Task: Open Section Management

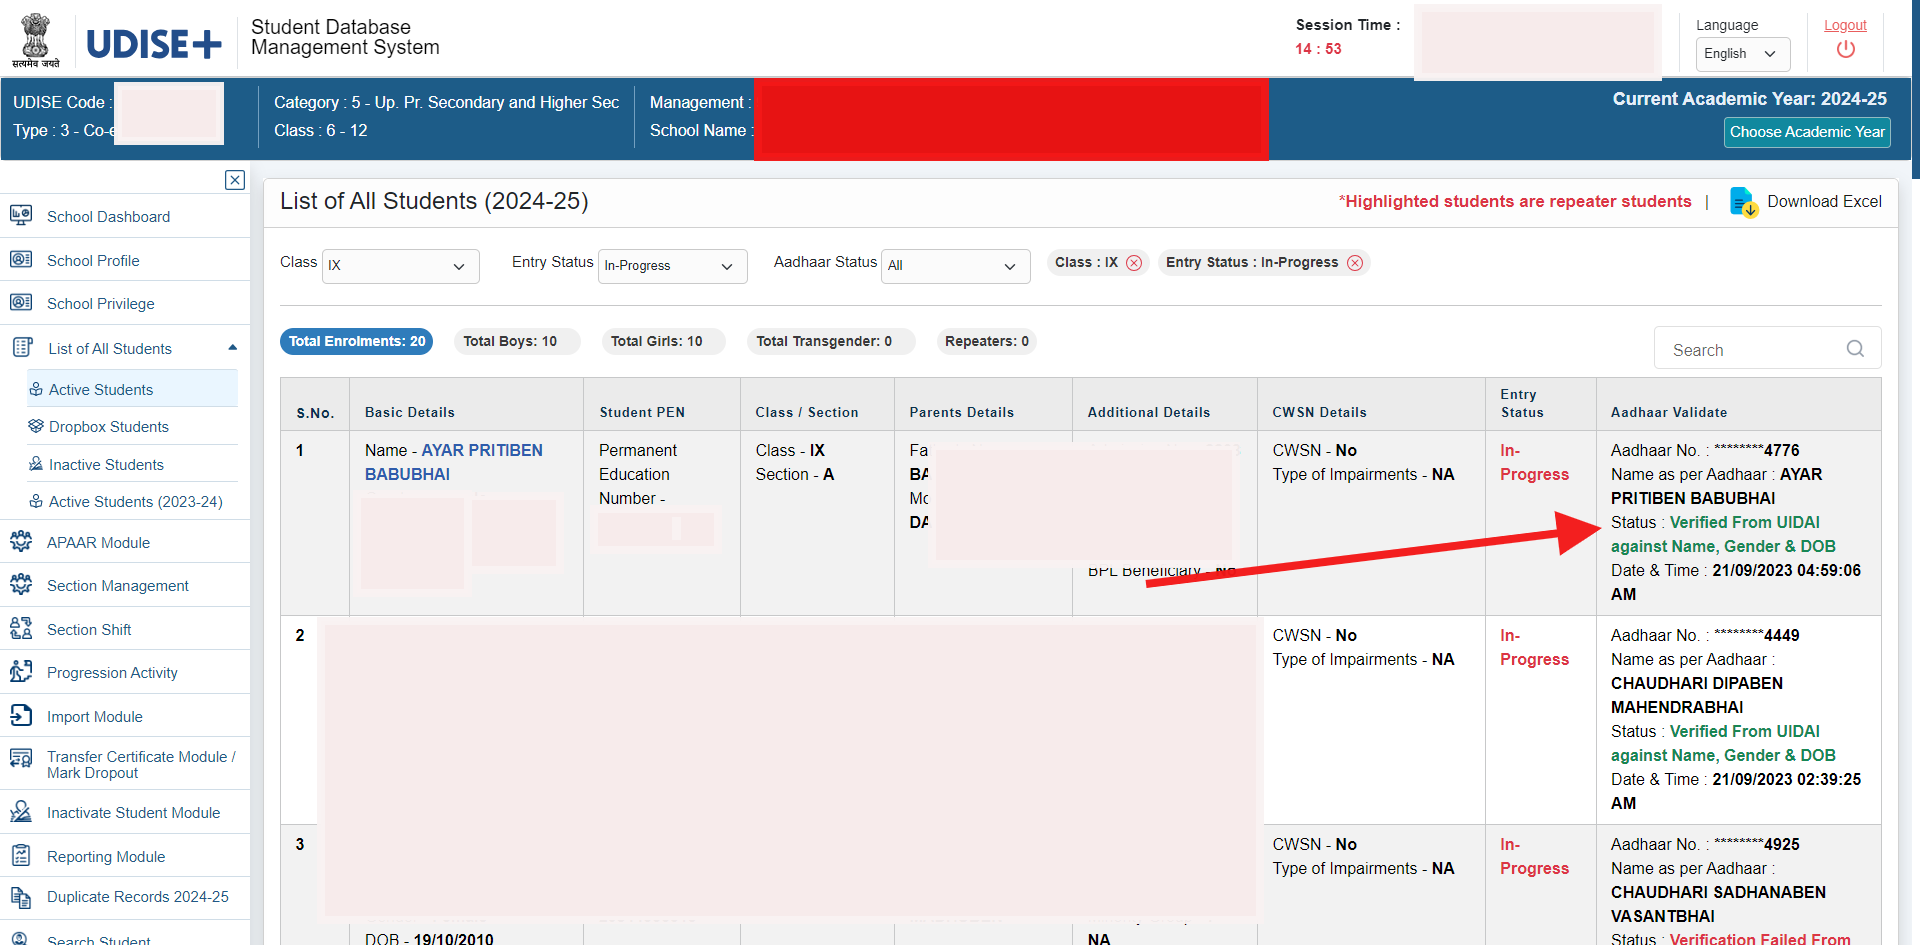Action: [117, 585]
